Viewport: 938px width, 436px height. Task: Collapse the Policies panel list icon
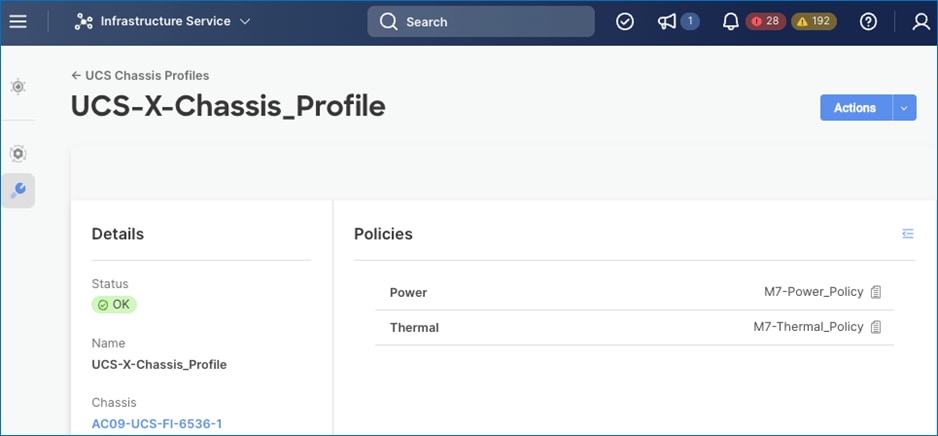click(x=907, y=234)
